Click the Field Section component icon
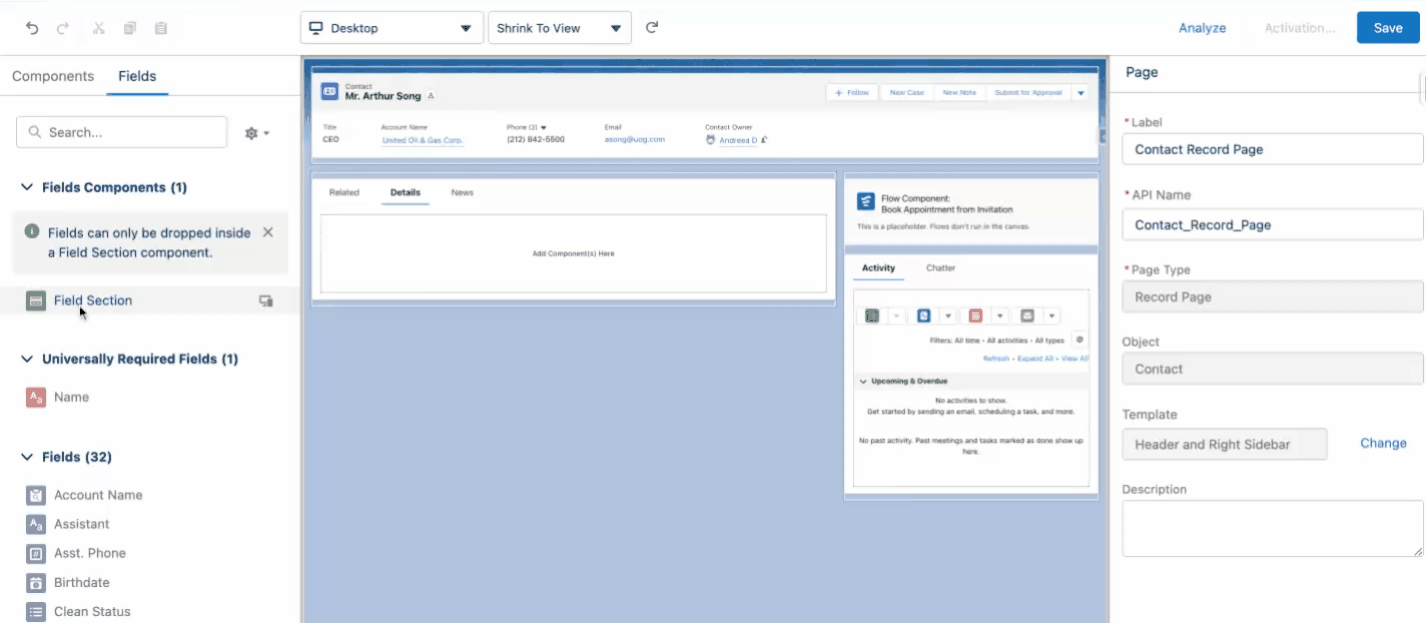Viewport: 1426px width, 623px height. click(x=36, y=300)
